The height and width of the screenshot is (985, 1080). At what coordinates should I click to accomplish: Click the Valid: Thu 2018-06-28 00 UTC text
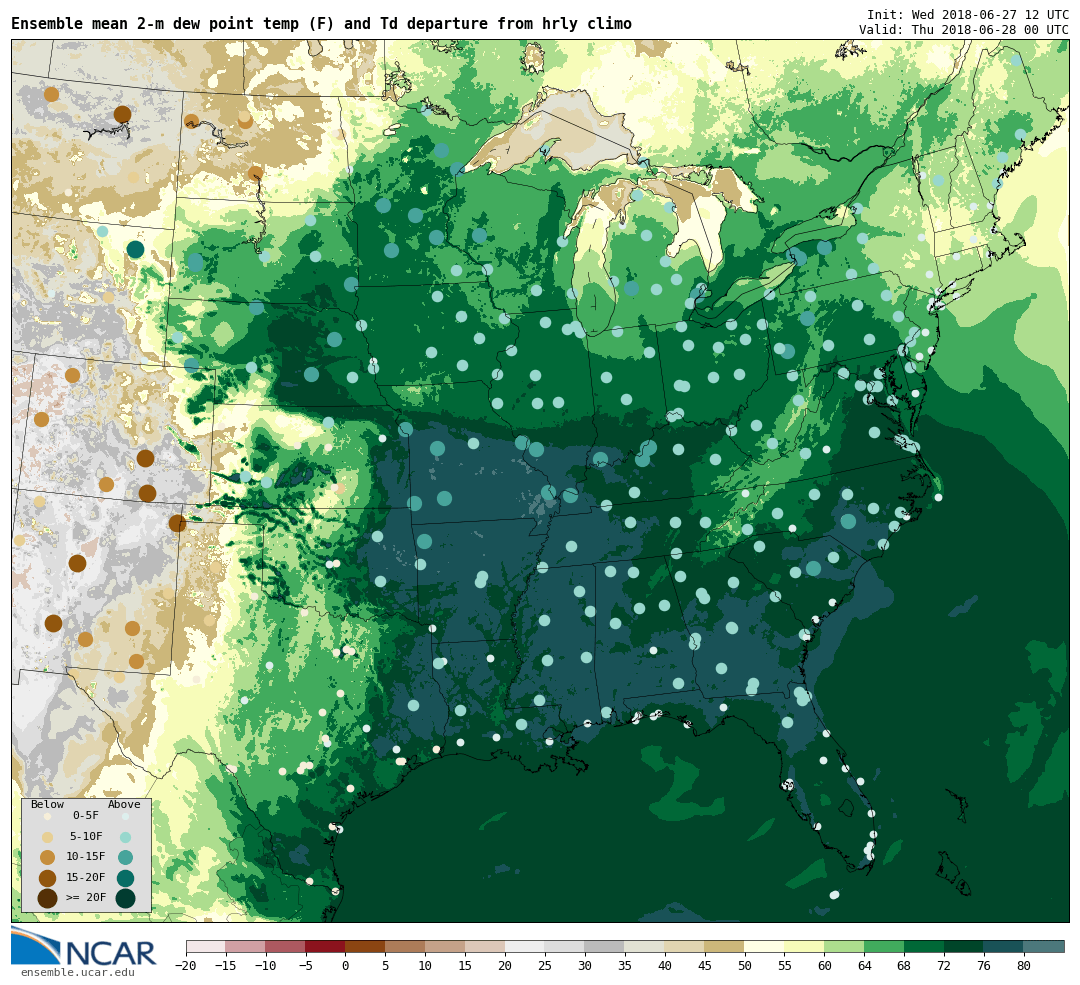pyautogui.click(x=964, y=30)
